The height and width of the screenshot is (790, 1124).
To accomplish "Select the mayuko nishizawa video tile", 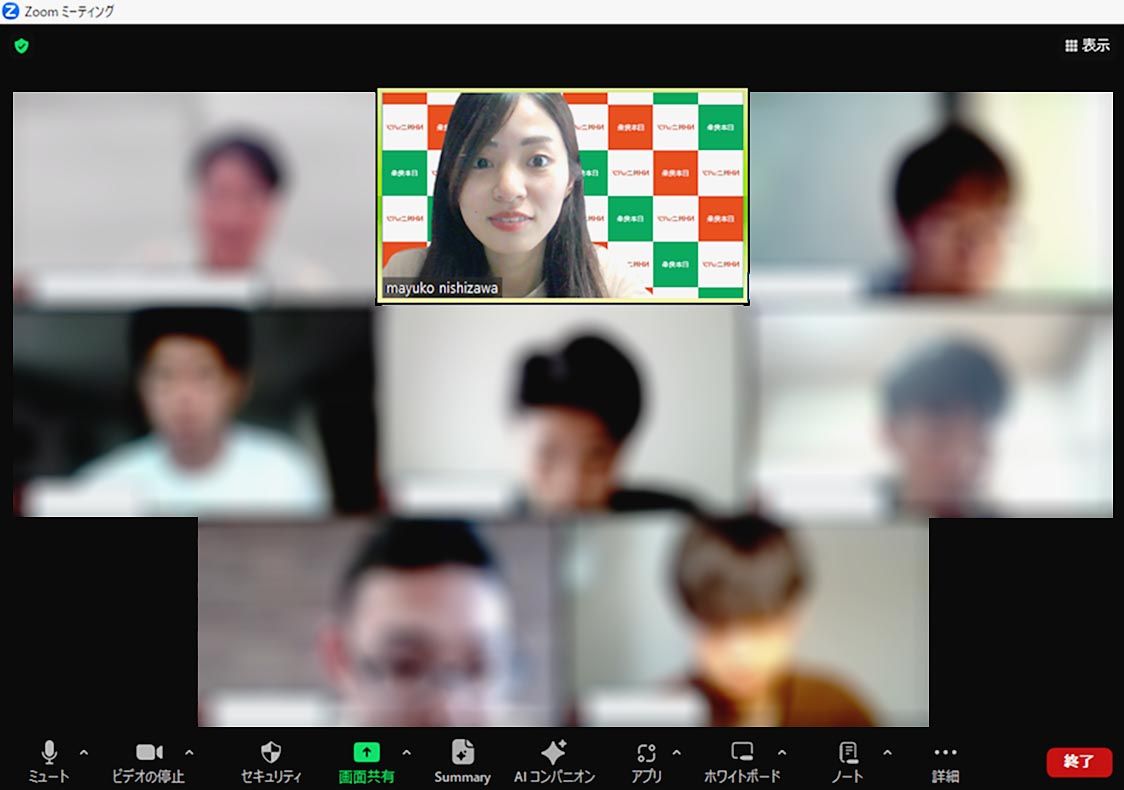I will tap(562, 196).
